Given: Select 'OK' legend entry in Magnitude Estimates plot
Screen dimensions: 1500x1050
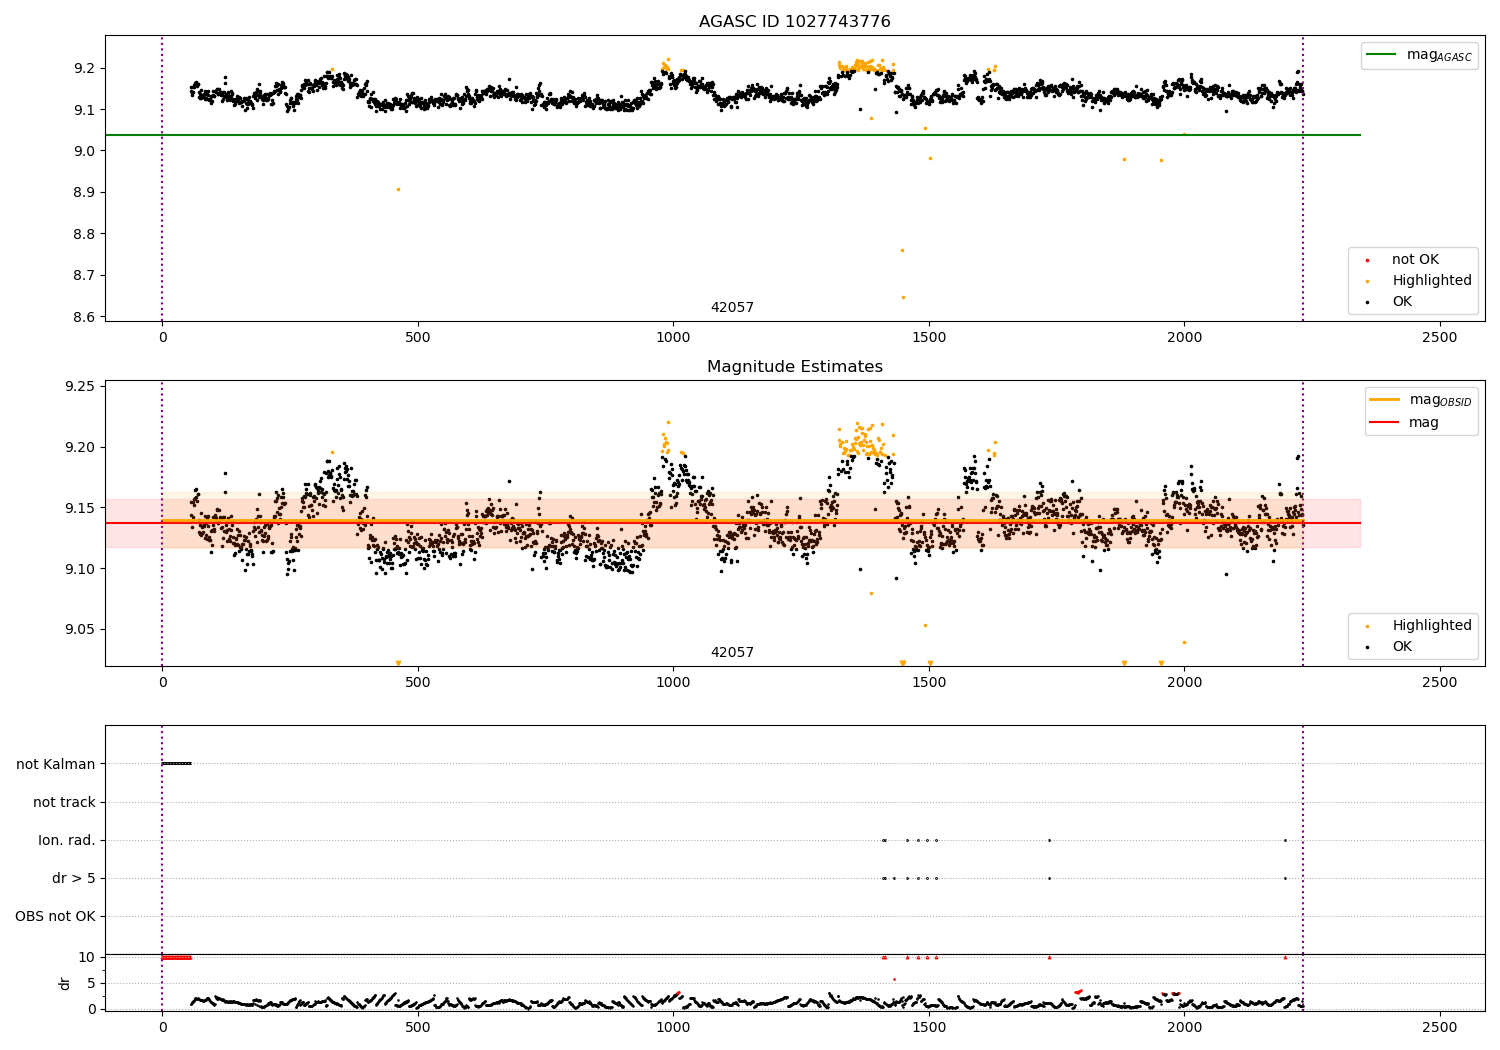Looking at the screenshot, I should pyautogui.click(x=1402, y=647).
